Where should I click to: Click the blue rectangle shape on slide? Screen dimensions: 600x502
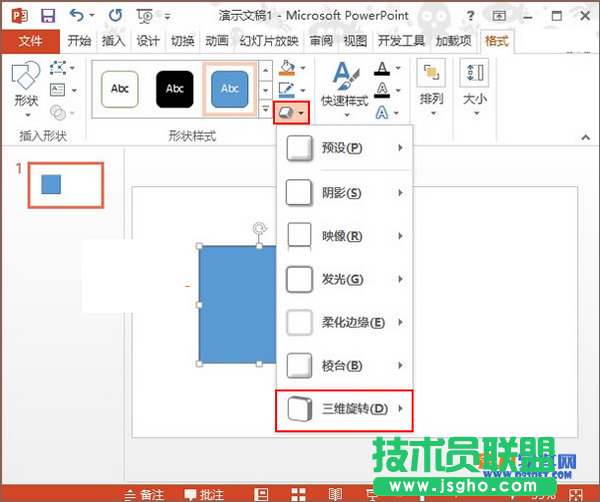[x=238, y=305]
